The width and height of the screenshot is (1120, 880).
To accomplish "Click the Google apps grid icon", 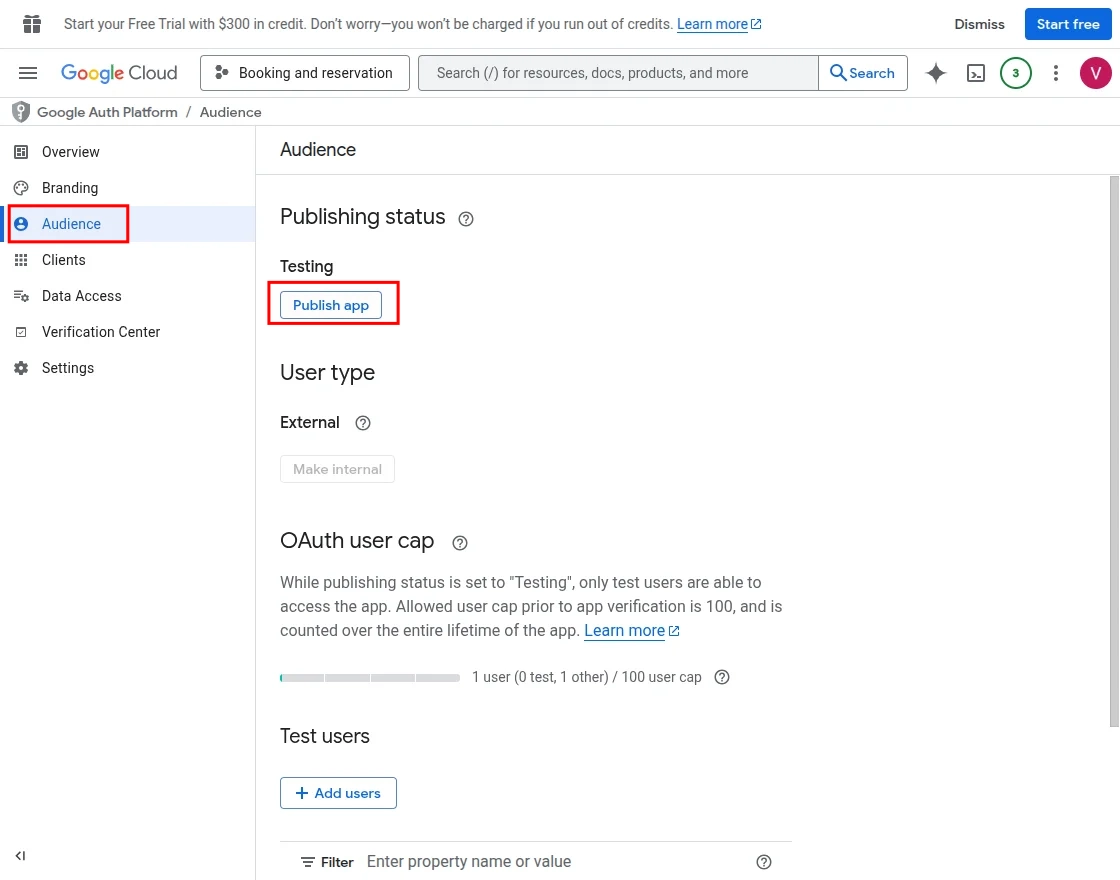I will click(31, 22).
